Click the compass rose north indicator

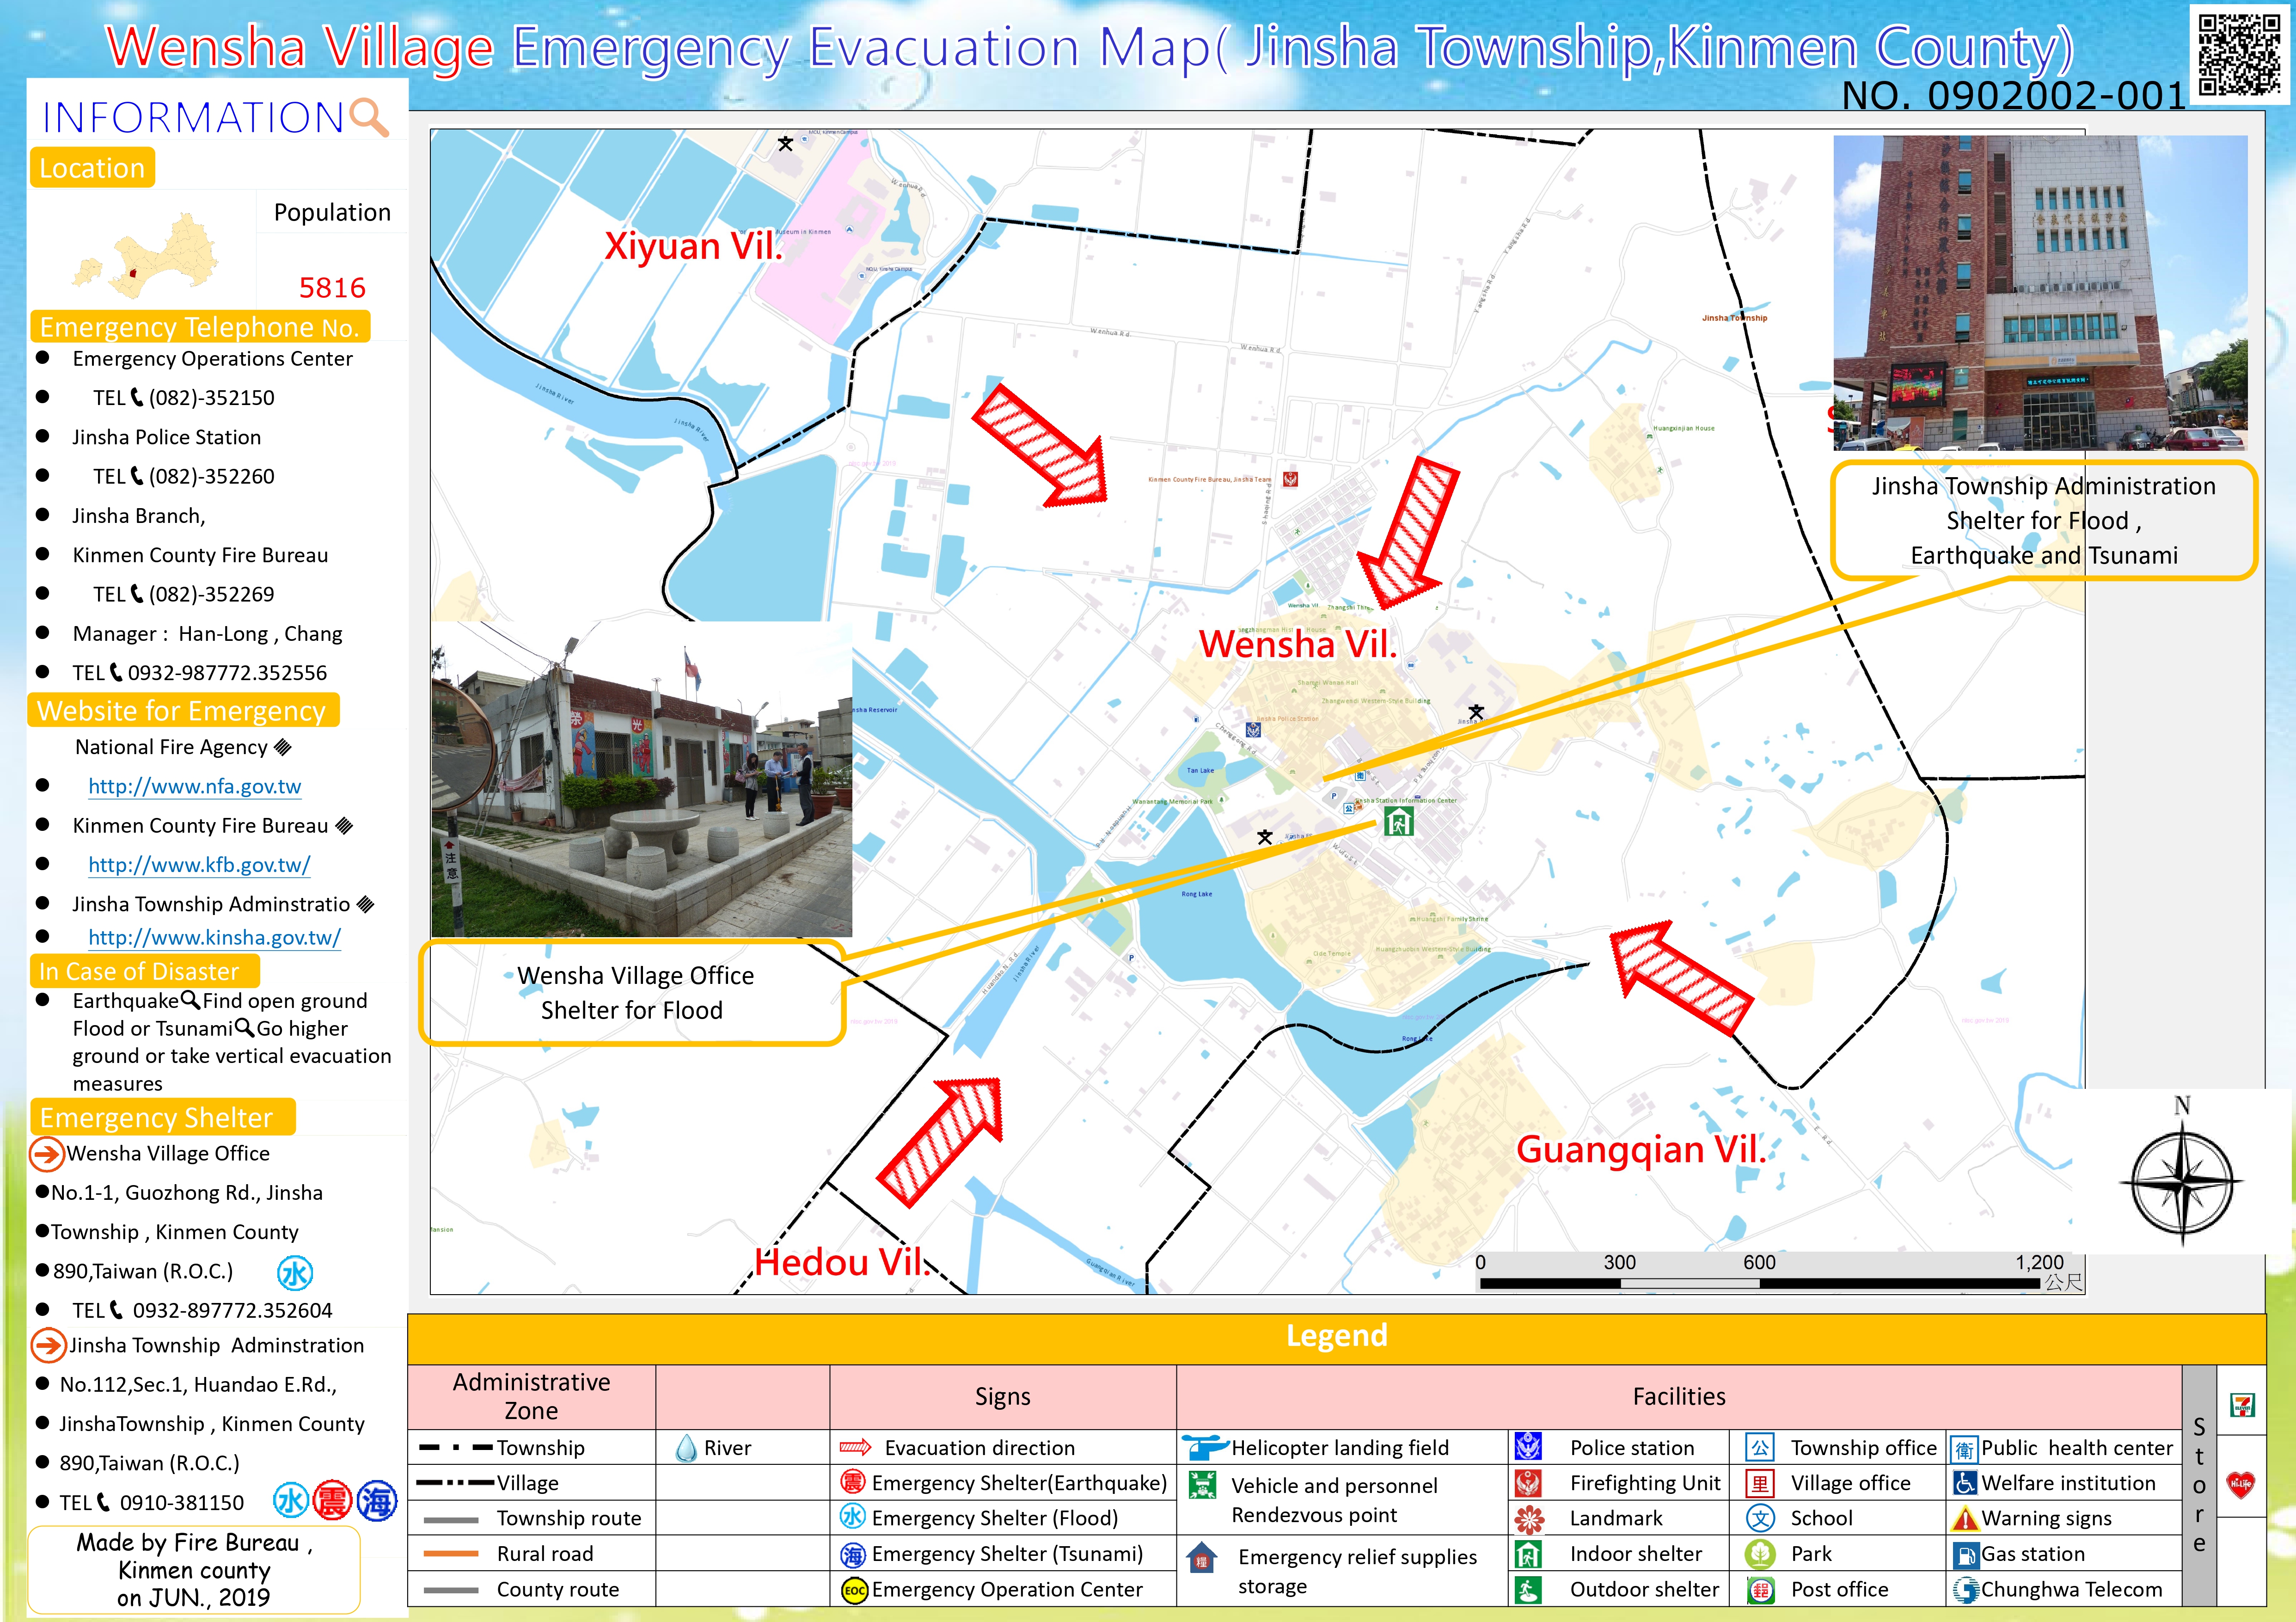pyautogui.click(x=2181, y=1180)
